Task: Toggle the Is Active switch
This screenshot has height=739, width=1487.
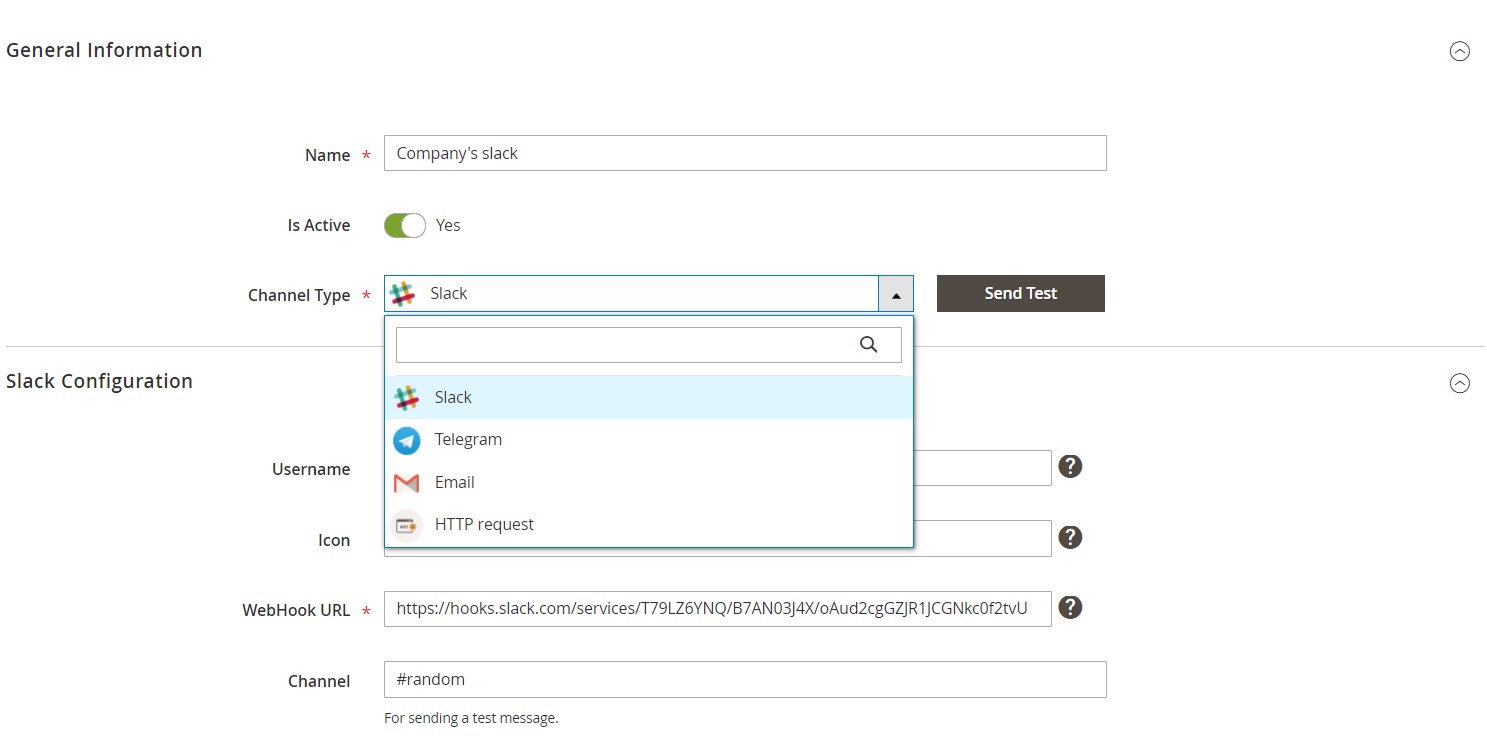Action: tap(405, 226)
